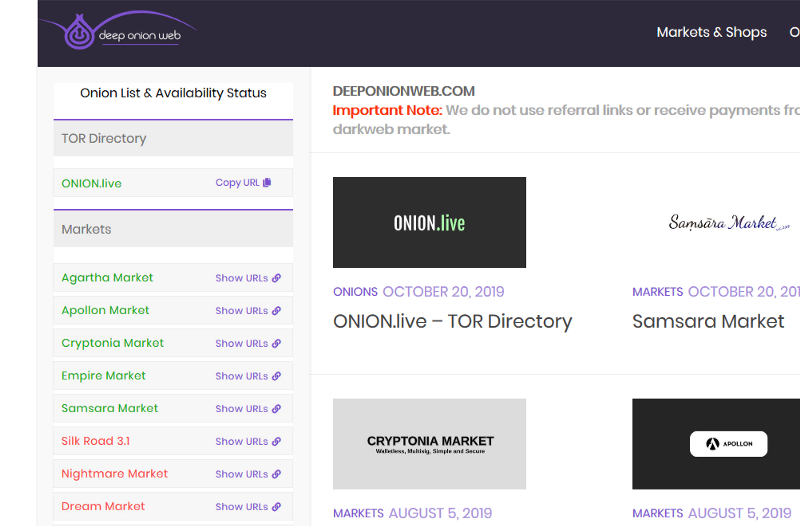Click link icon next to Nightmare Market
Viewport: 800px width, 526px height.
276,474
